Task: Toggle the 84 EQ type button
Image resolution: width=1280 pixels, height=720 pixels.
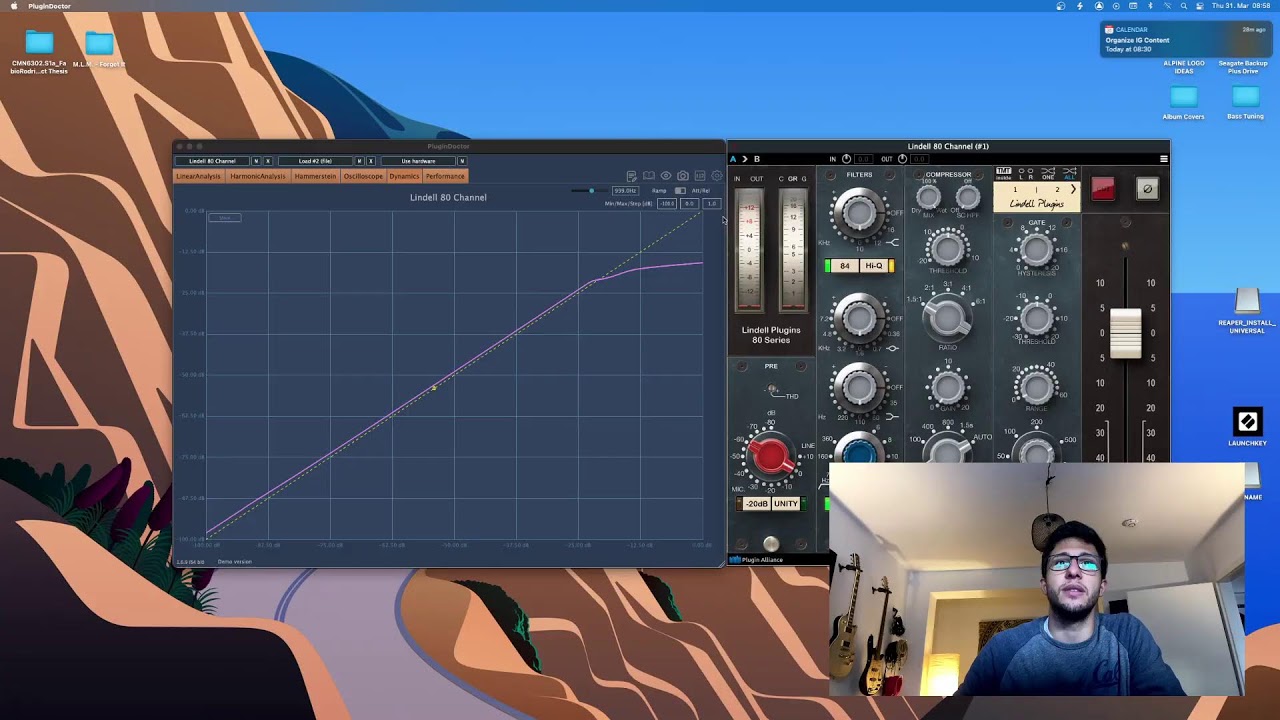Action: (x=845, y=266)
